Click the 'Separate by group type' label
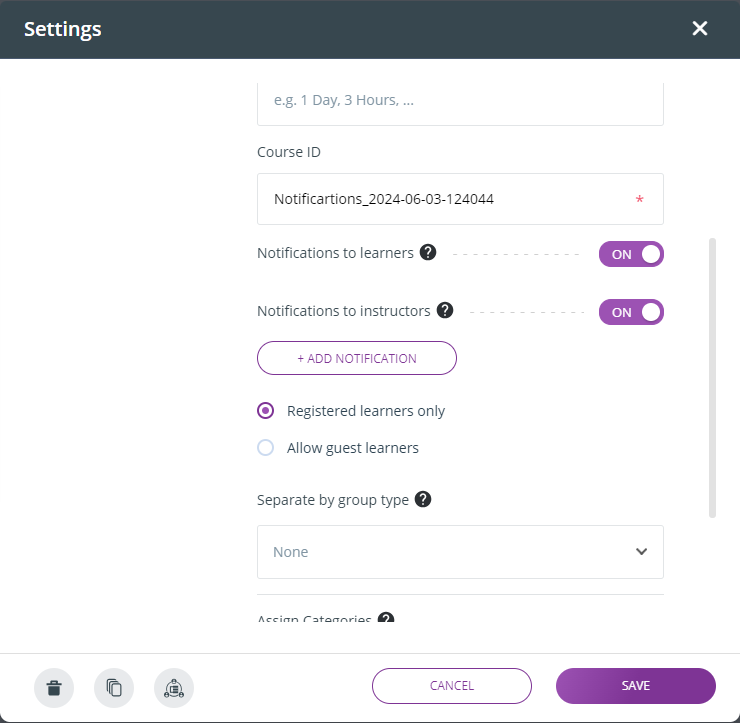This screenshot has height=723, width=740. (x=333, y=500)
